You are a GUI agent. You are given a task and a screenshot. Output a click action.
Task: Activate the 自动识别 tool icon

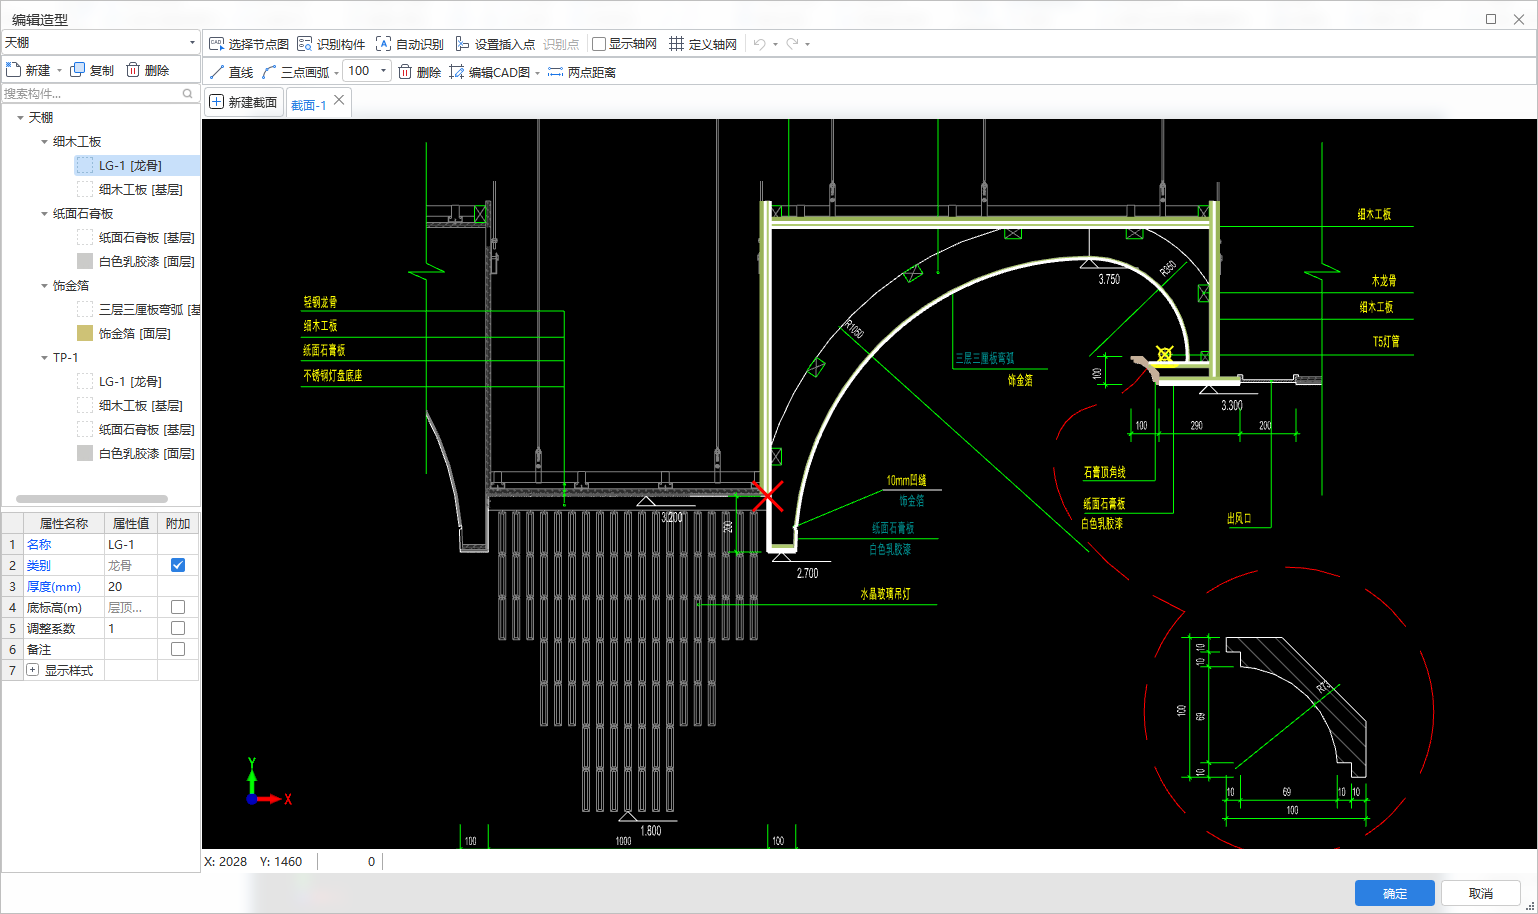click(x=383, y=44)
